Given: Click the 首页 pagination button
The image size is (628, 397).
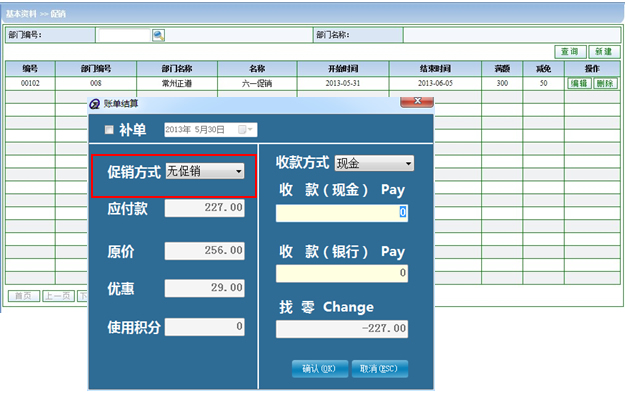Looking at the screenshot, I should tap(24, 296).
